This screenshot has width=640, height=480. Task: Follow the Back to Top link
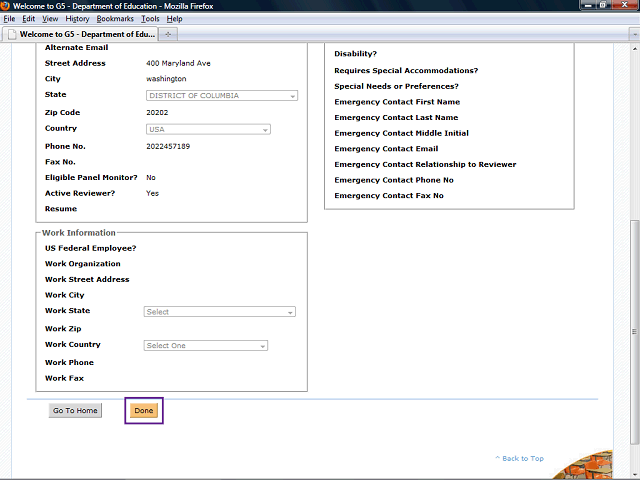click(520, 458)
